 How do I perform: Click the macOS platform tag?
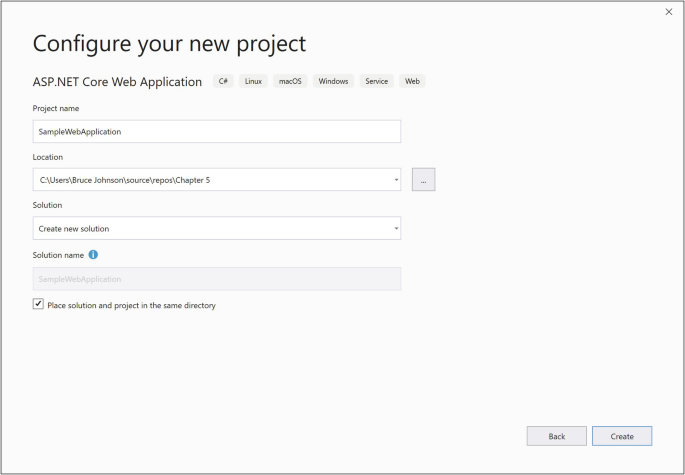[290, 81]
